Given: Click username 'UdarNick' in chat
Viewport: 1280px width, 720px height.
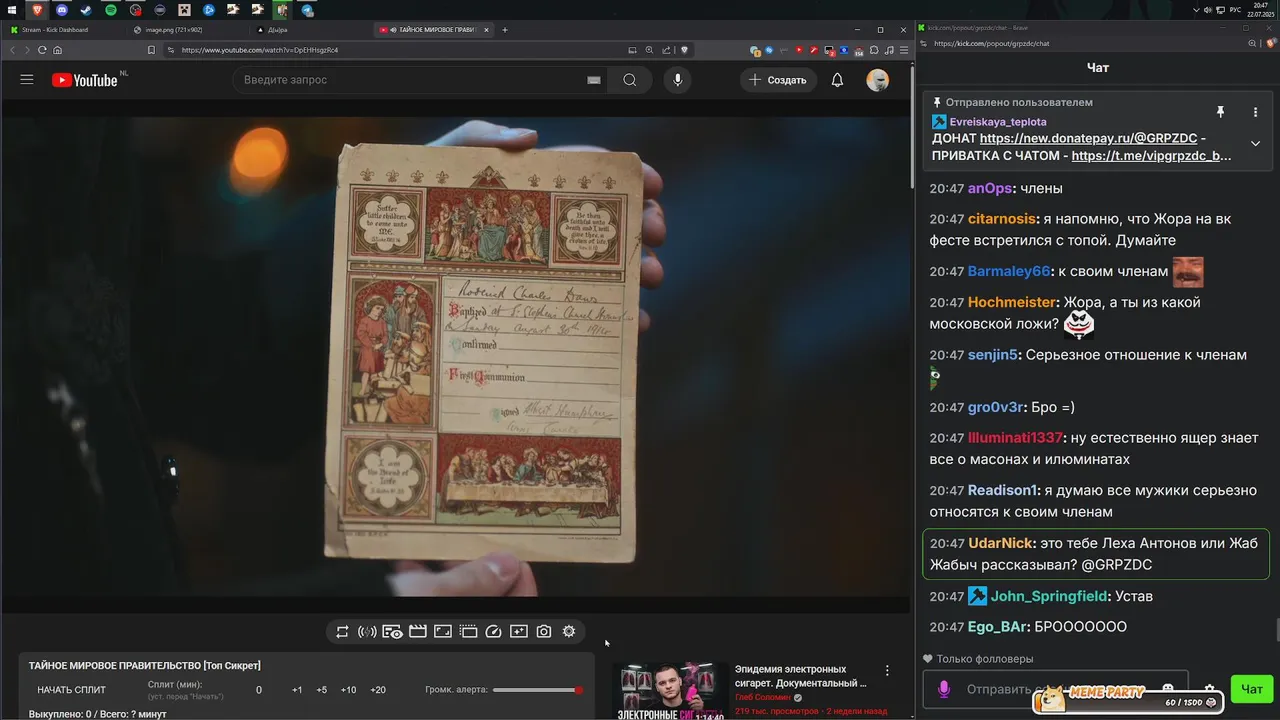Looking at the screenshot, I should 1001,543.
